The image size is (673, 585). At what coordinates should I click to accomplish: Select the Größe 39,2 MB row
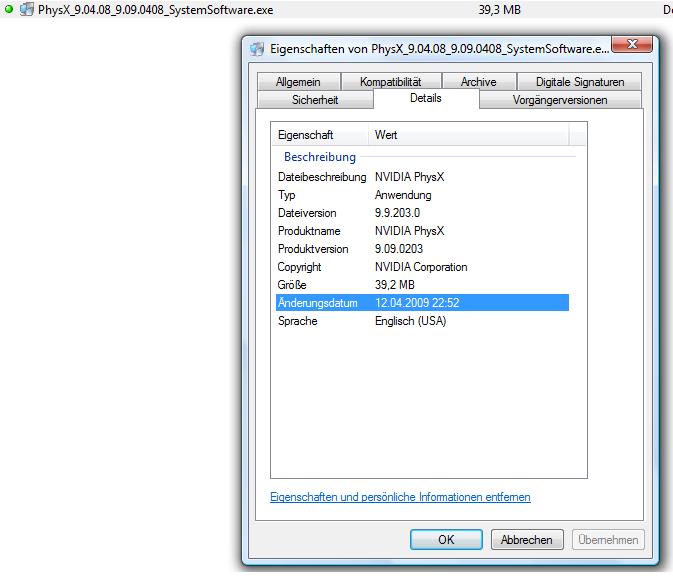(x=422, y=285)
